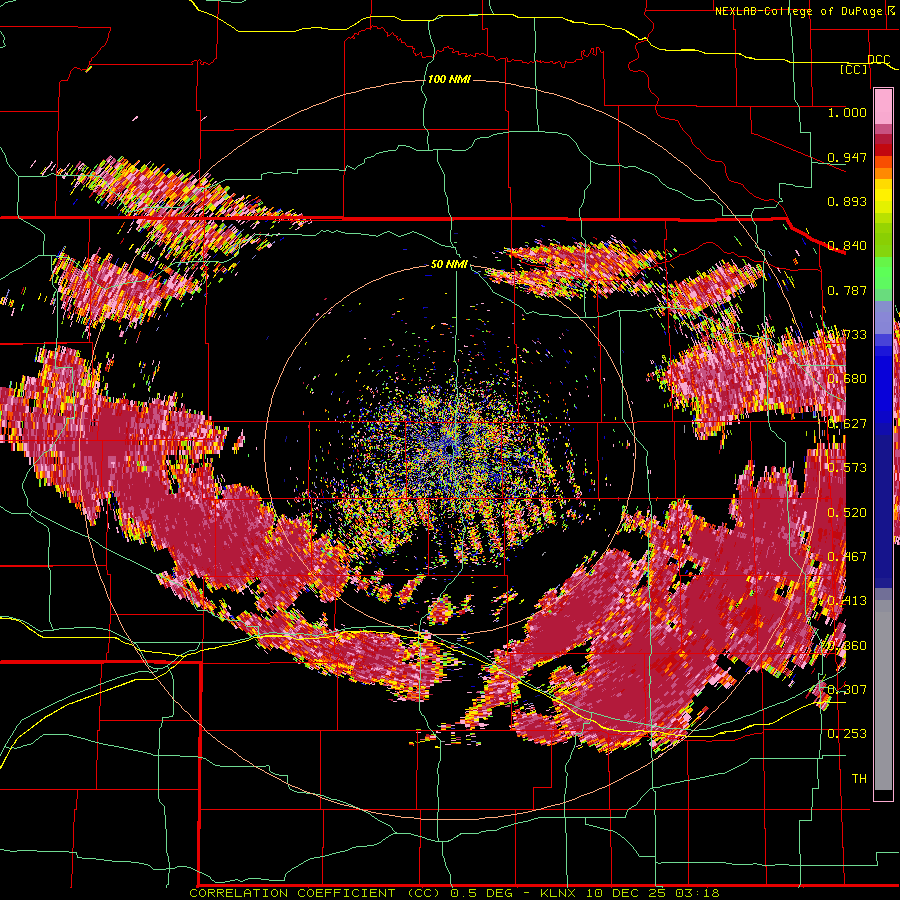Click the "DCC" label above the scale

878,60
